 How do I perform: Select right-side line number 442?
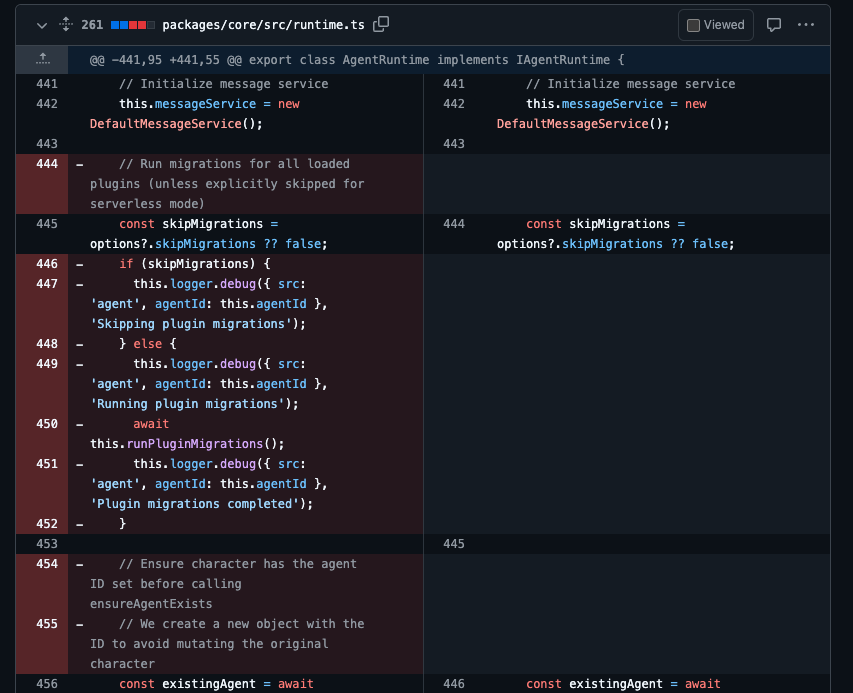pos(453,104)
